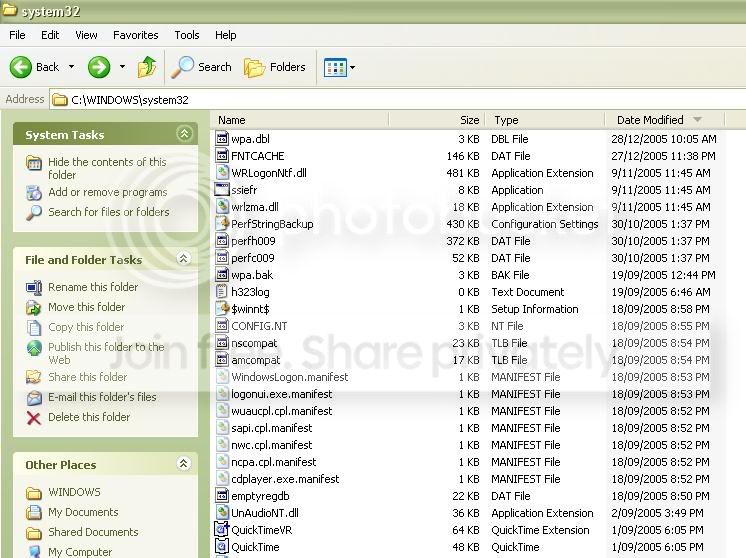Image resolution: width=746 pixels, height=558 pixels.
Task: Sort by the Name column header
Action: (x=299, y=120)
